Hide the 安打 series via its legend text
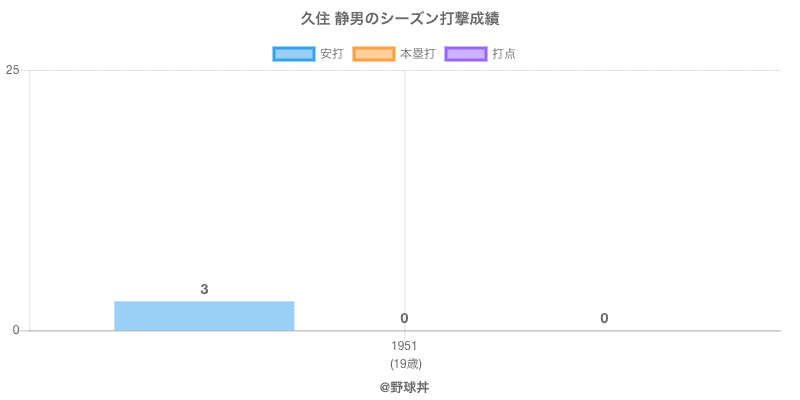This screenshot has width=800, height=400. pyautogui.click(x=331, y=54)
